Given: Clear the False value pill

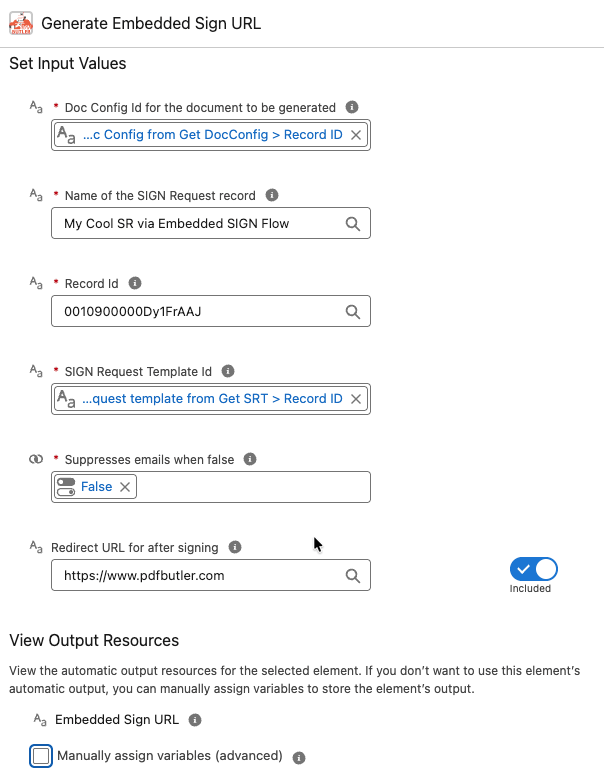Looking at the screenshot, I should tap(125, 487).
